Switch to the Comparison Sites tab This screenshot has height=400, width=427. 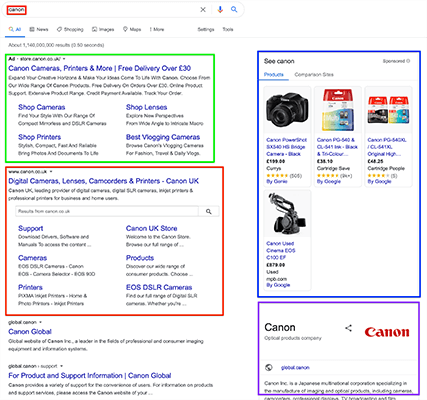coord(314,75)
